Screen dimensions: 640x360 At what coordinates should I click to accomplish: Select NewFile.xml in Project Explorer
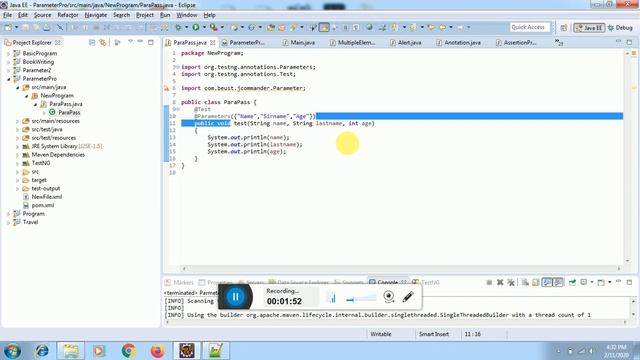tap(47, 197)
